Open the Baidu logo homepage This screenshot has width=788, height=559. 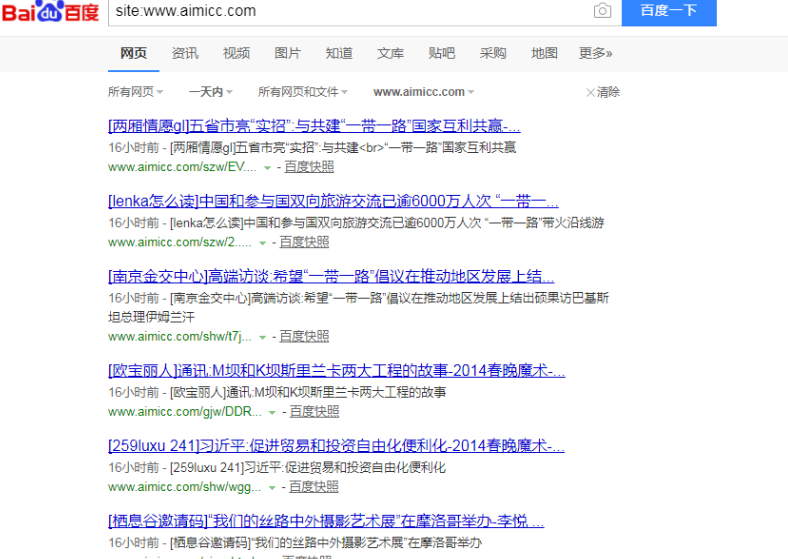tap(50, 11)
